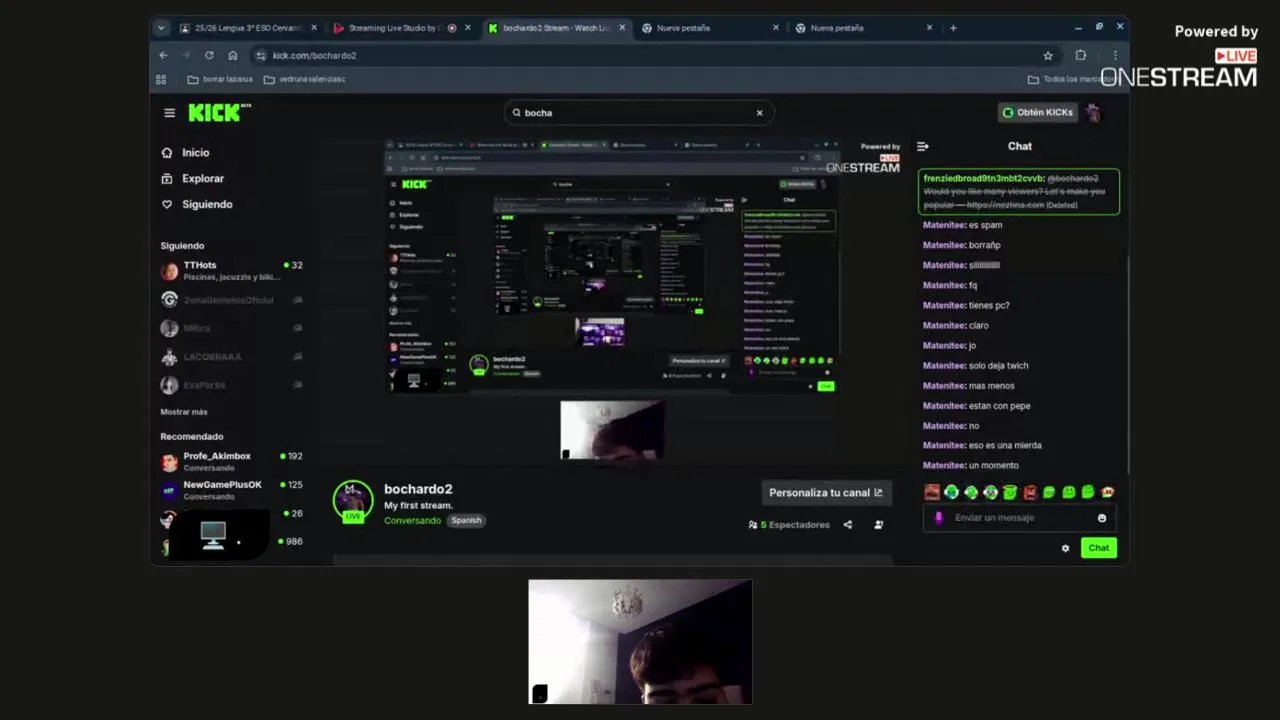Screen dimensions: 1280x720
Task: Click the green Chat send button
Action: [x=1099, y=548]
